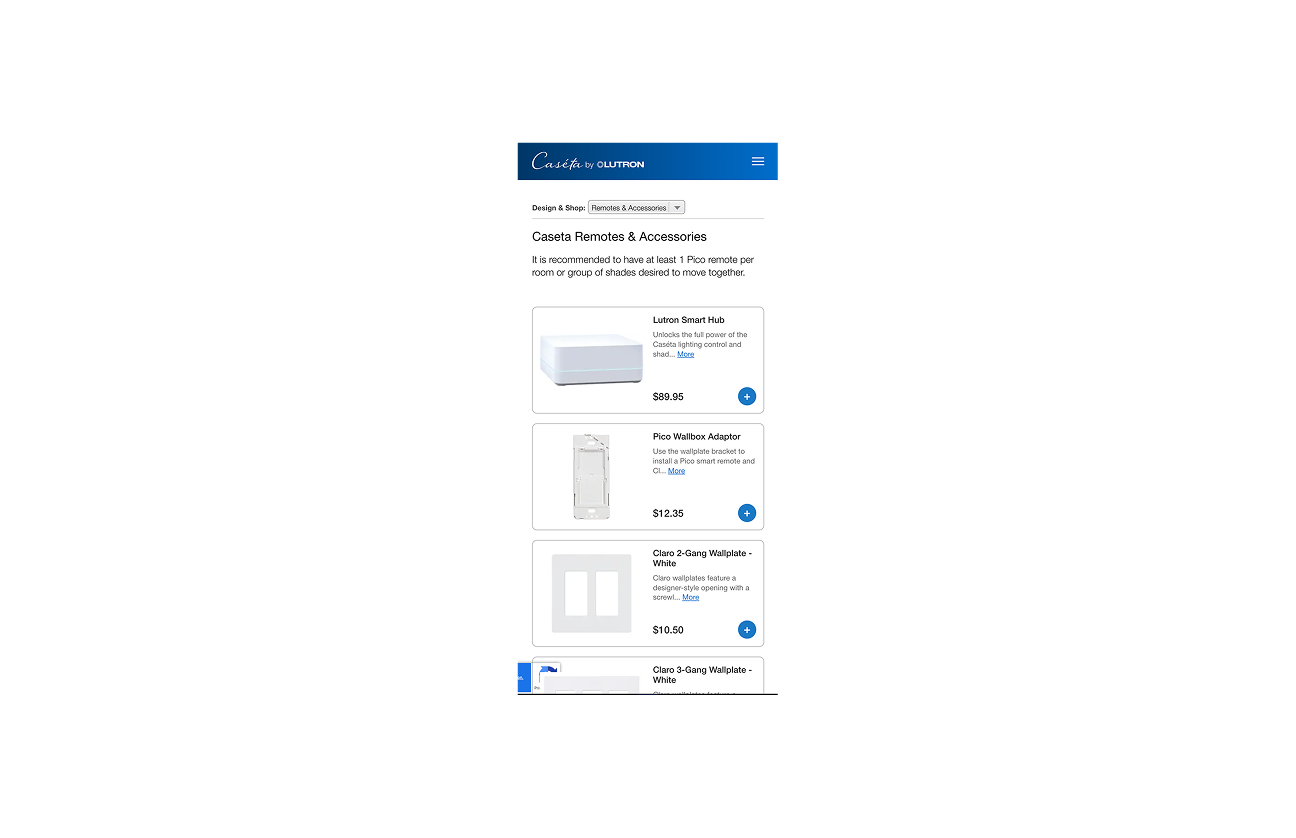1296x838 pixels.
Task: Open the Design & Shop category dropdown
Action: tap(636, 208)
